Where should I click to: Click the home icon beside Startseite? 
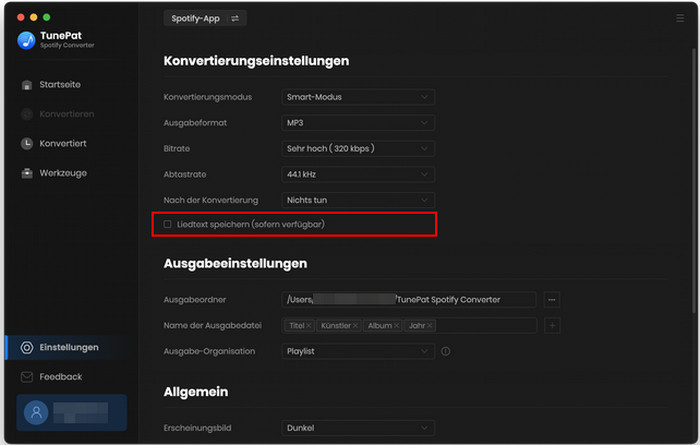[27, 85]
